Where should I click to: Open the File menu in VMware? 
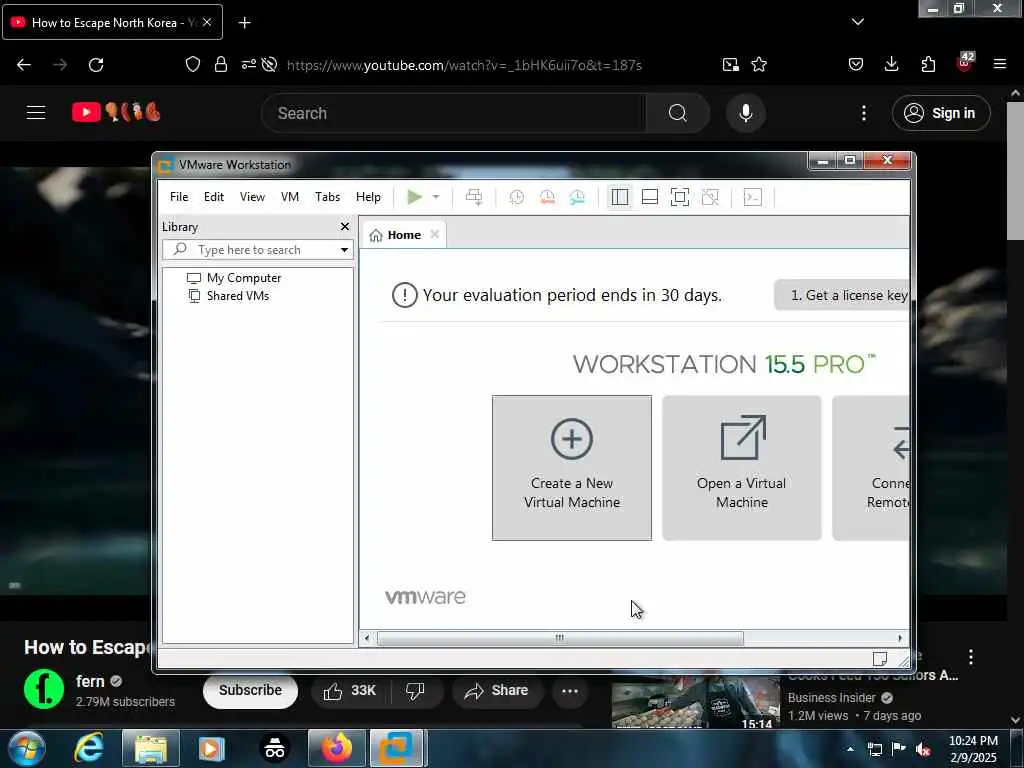(x=179, y=197)
